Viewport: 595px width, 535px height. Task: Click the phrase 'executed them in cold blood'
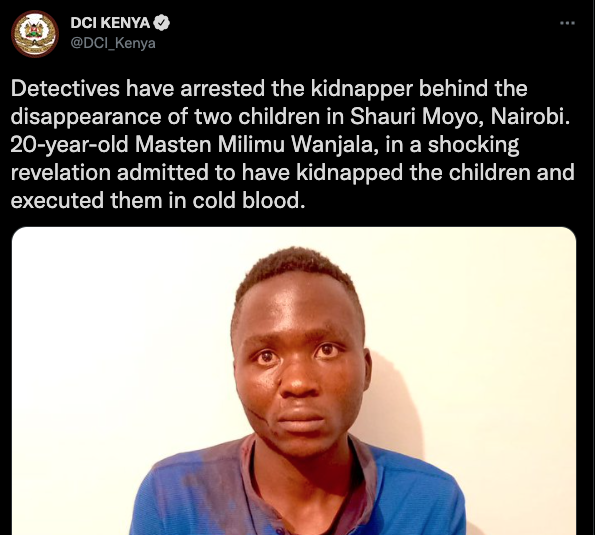(x=157, y=200)
